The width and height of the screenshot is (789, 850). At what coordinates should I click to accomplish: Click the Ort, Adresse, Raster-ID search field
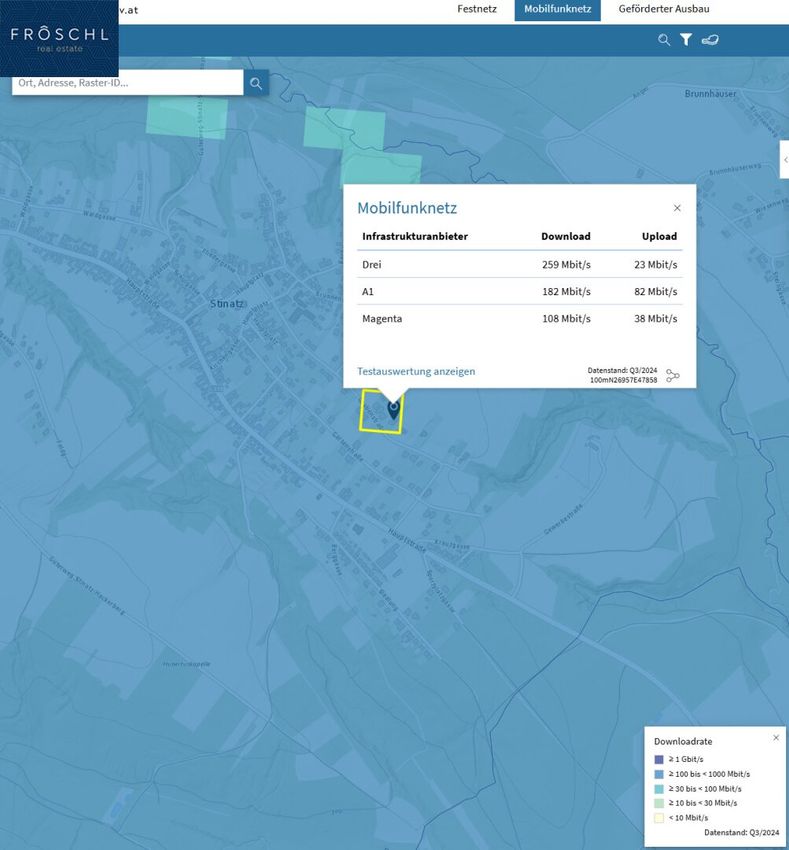tap(127, 83)
